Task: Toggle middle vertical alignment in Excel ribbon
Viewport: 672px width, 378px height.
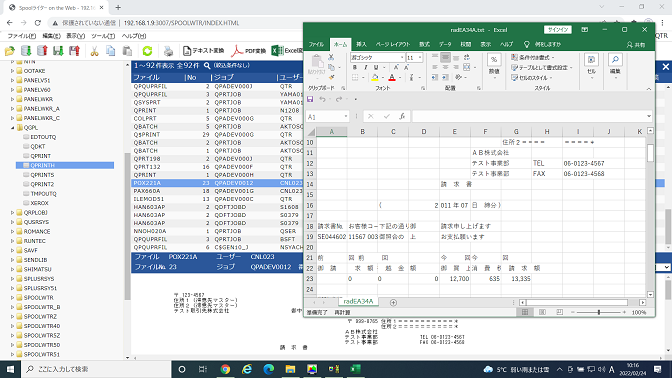Action: click(x=445, y=57)
